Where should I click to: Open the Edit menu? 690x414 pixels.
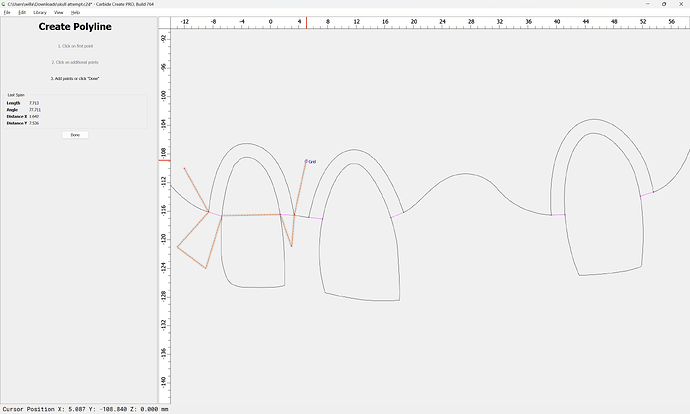(21, 12)
